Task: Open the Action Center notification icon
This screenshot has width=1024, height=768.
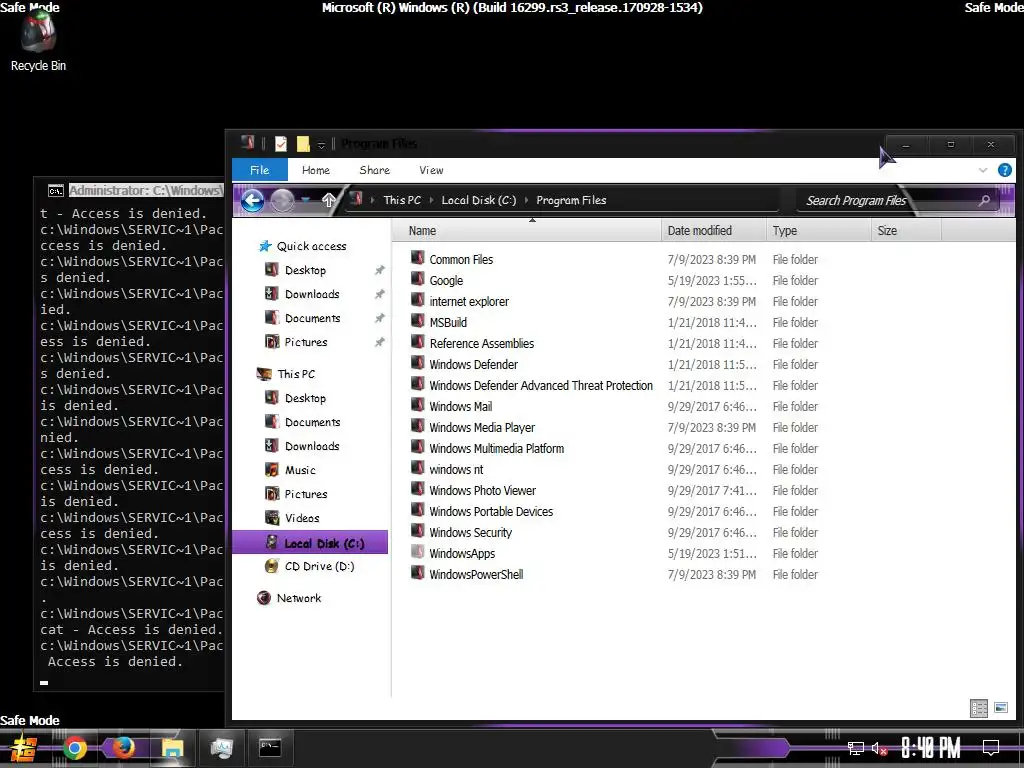Action: [991, 748]
